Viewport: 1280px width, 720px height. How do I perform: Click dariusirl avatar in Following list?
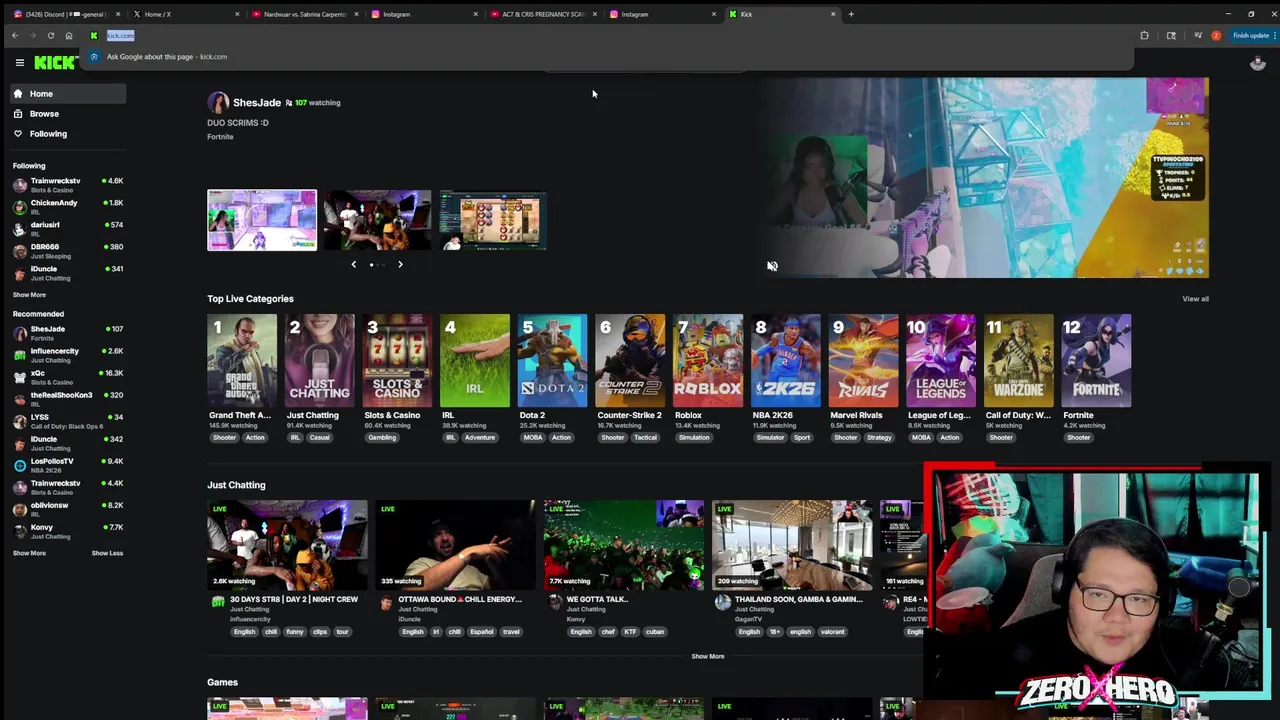pos(20,229)
